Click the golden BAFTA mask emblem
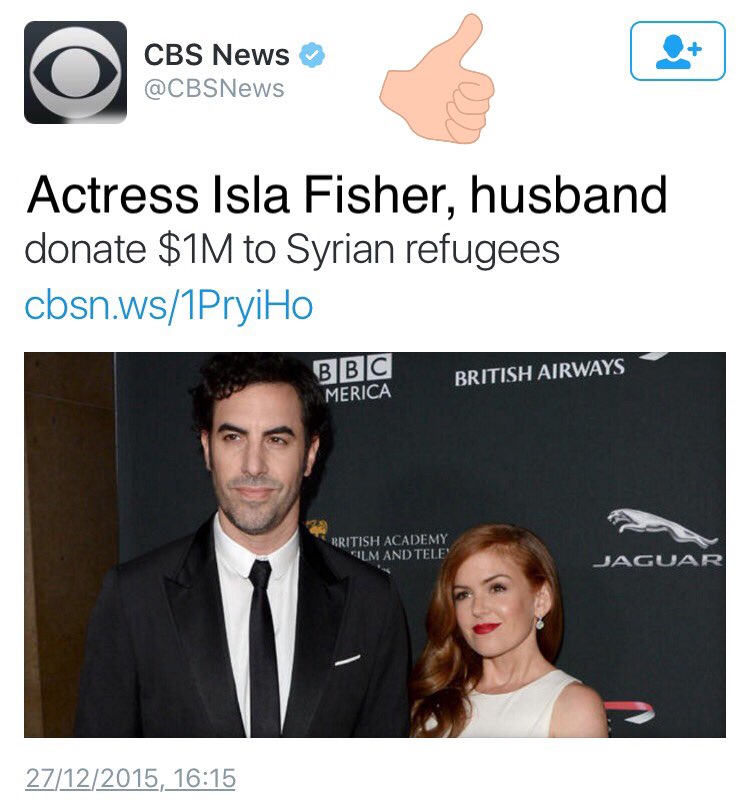Viewport: 750px width, 811px height. click(318, 530)
